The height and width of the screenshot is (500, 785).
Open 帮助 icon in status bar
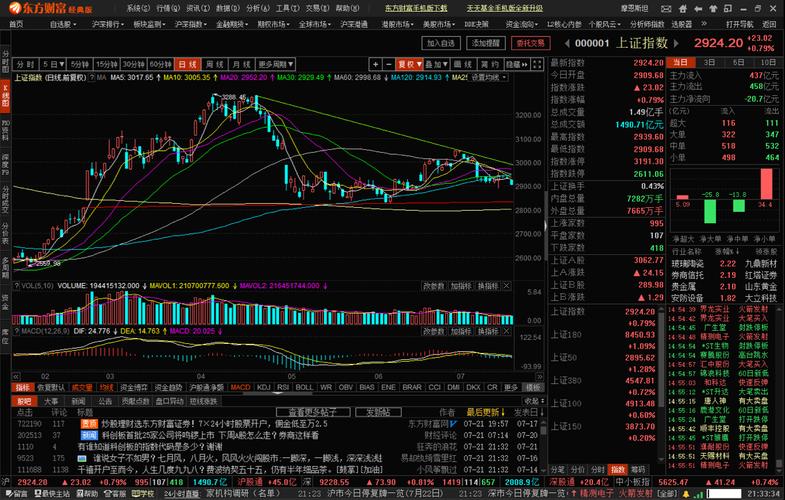pos(87,494)
